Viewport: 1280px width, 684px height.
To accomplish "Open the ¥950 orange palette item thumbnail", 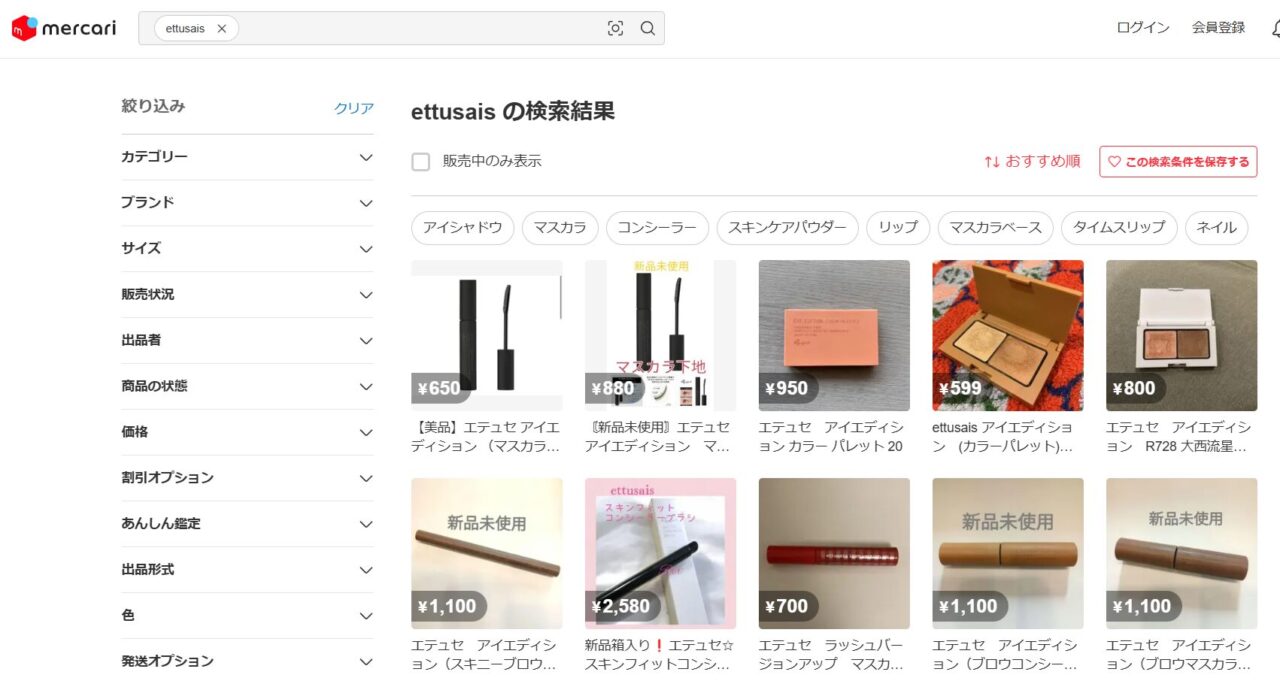I will (834, 335).
